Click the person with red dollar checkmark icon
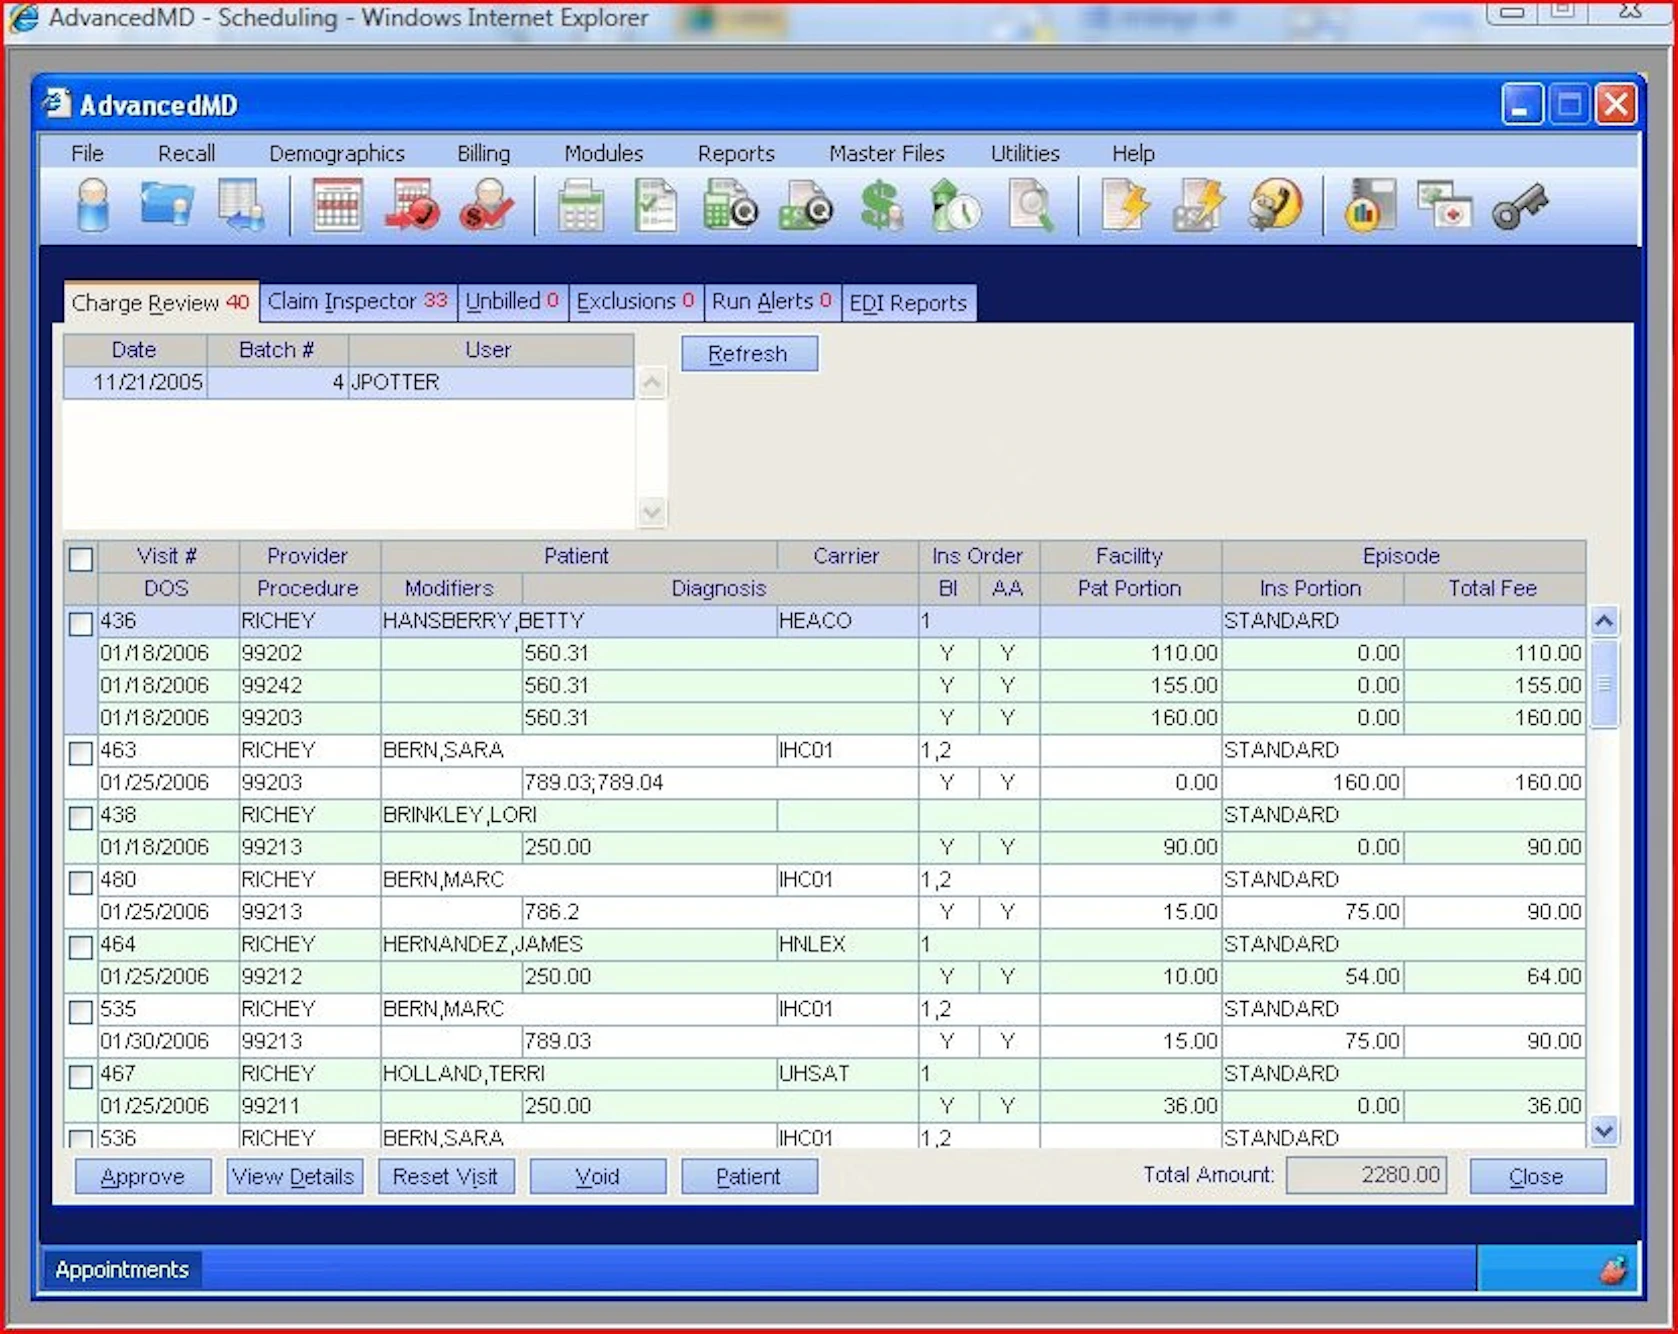The image size is (1678, 1334). pyautogui.click(x=487, y=205)
